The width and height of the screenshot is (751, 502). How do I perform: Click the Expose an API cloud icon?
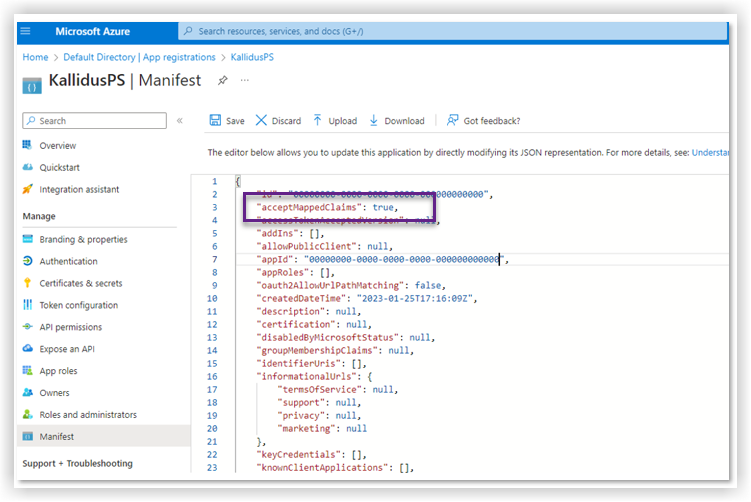point(28,348)
